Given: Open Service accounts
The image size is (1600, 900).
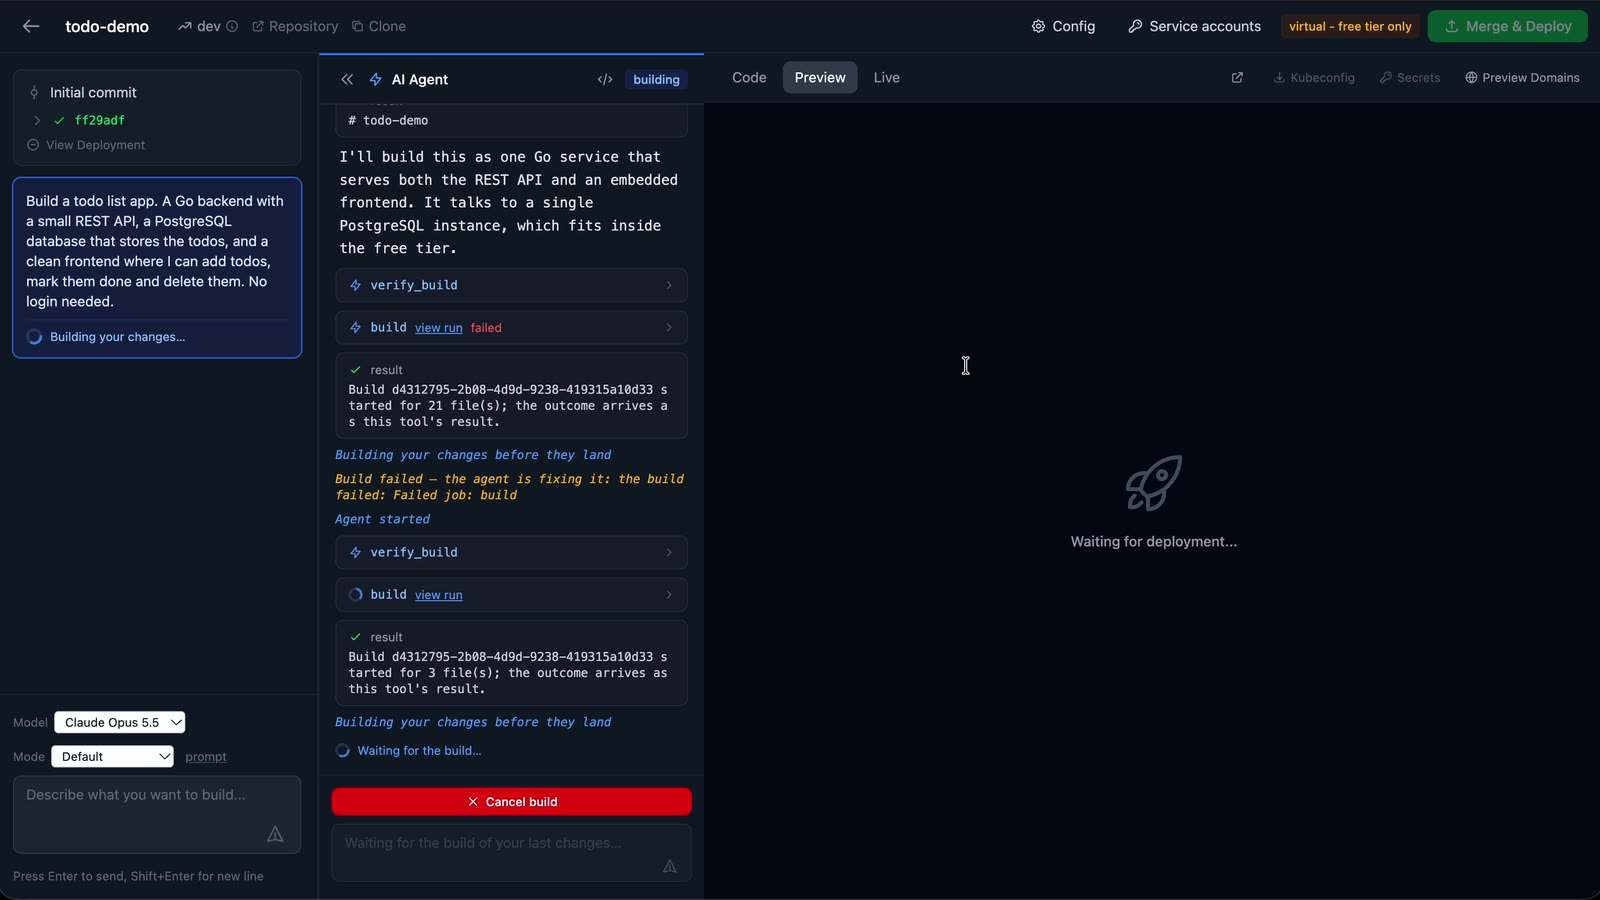Looking at the screenshot, I should [1194, 26].
